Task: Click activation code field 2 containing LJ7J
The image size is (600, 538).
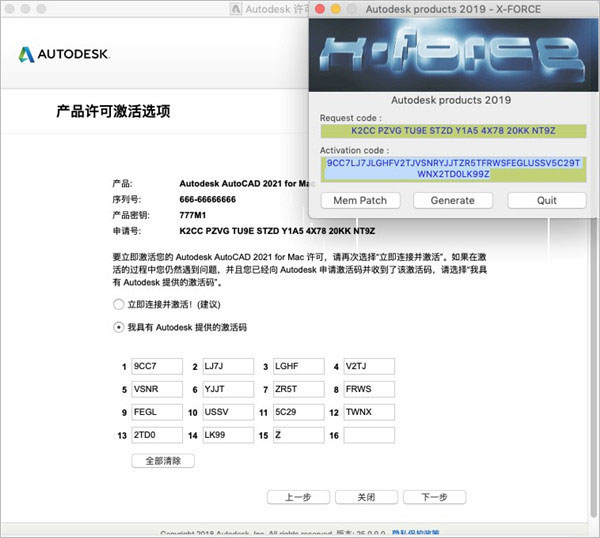Action: tap(228, 366)
